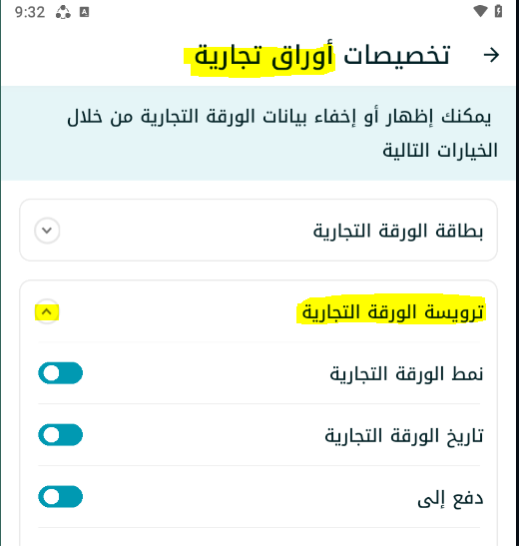519x546 pixels.
Task: Expand بطاقة الورقة التجارية with chevron down
Action: tap(47, 230)
